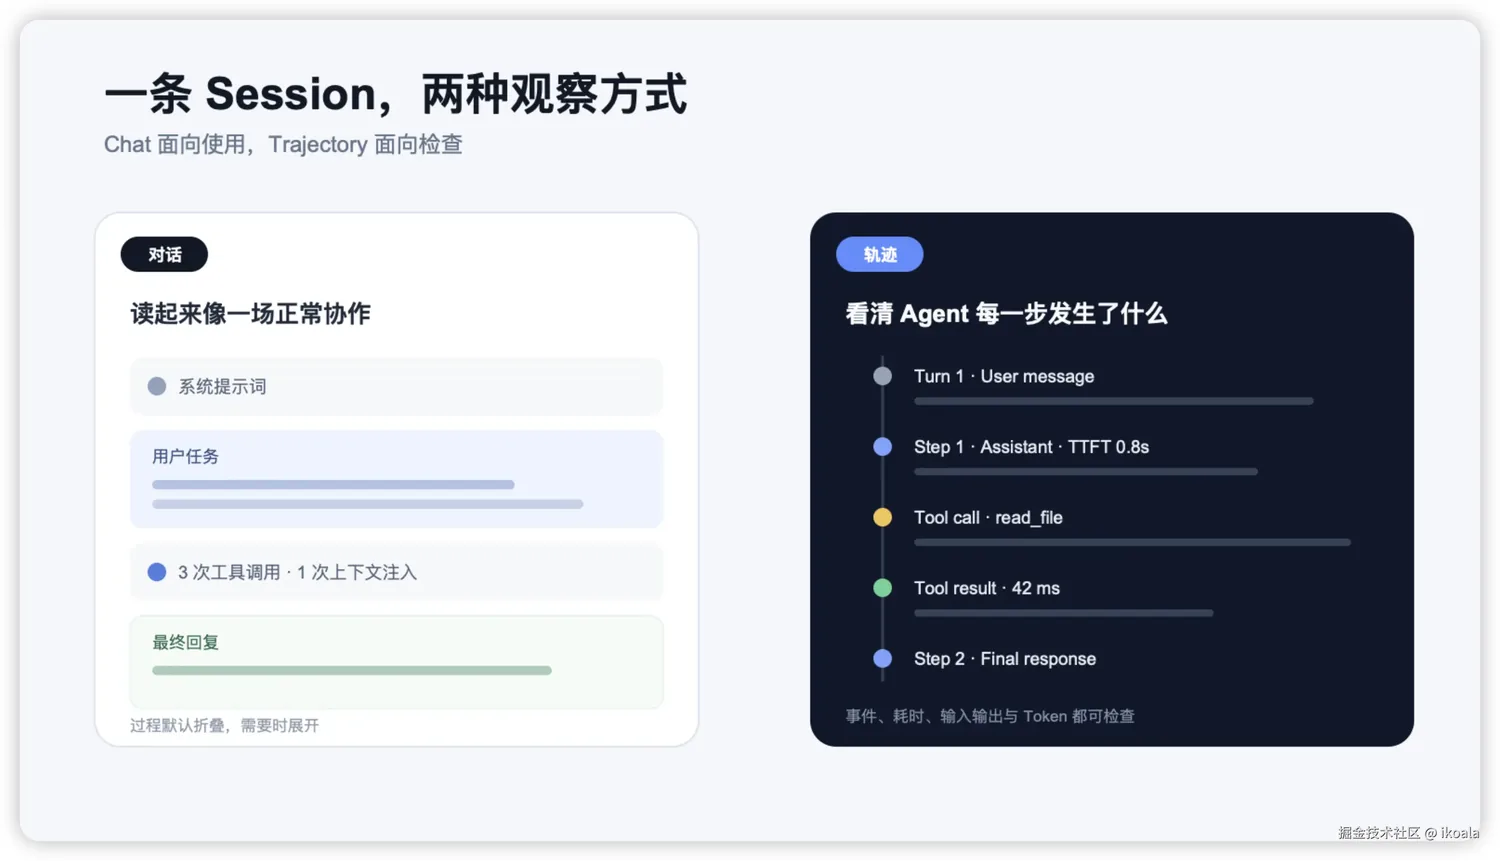Click the Tool call · read_file label
Image resolution: width=1500 pixels, height=861 pixels.
click(x=988, y=517)
